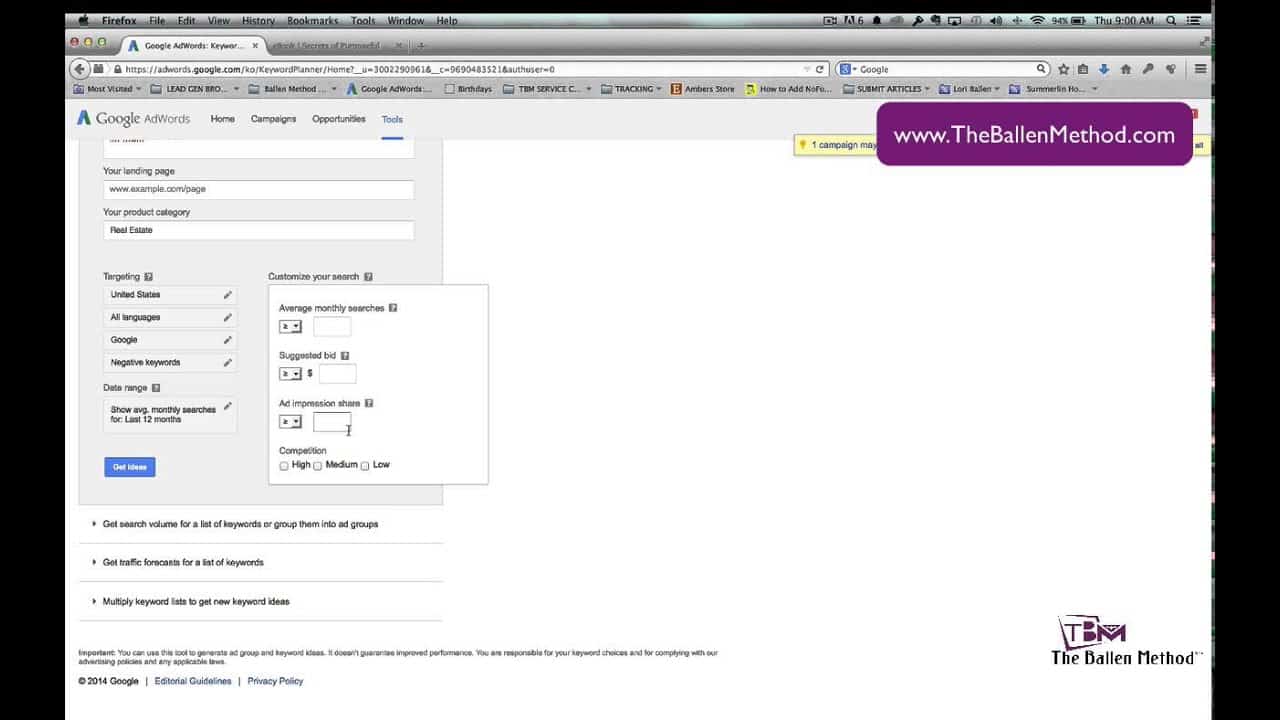Click Suggested bid dollar amount field

click(337, 374)
